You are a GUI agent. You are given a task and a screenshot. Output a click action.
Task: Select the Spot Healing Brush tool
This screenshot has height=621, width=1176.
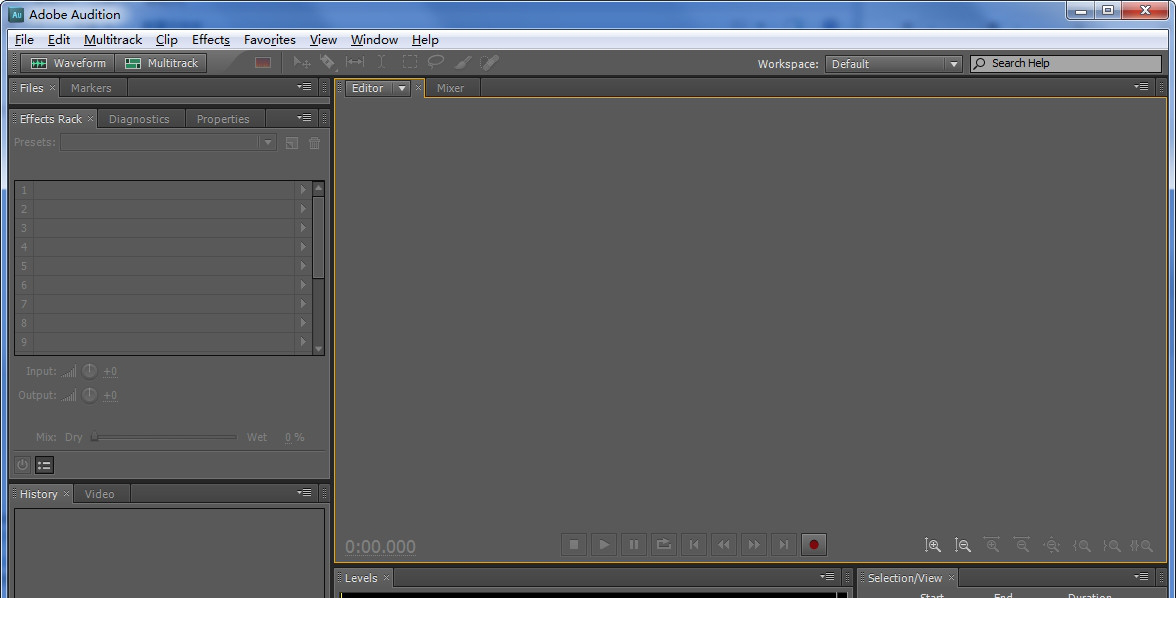[489, 62]
